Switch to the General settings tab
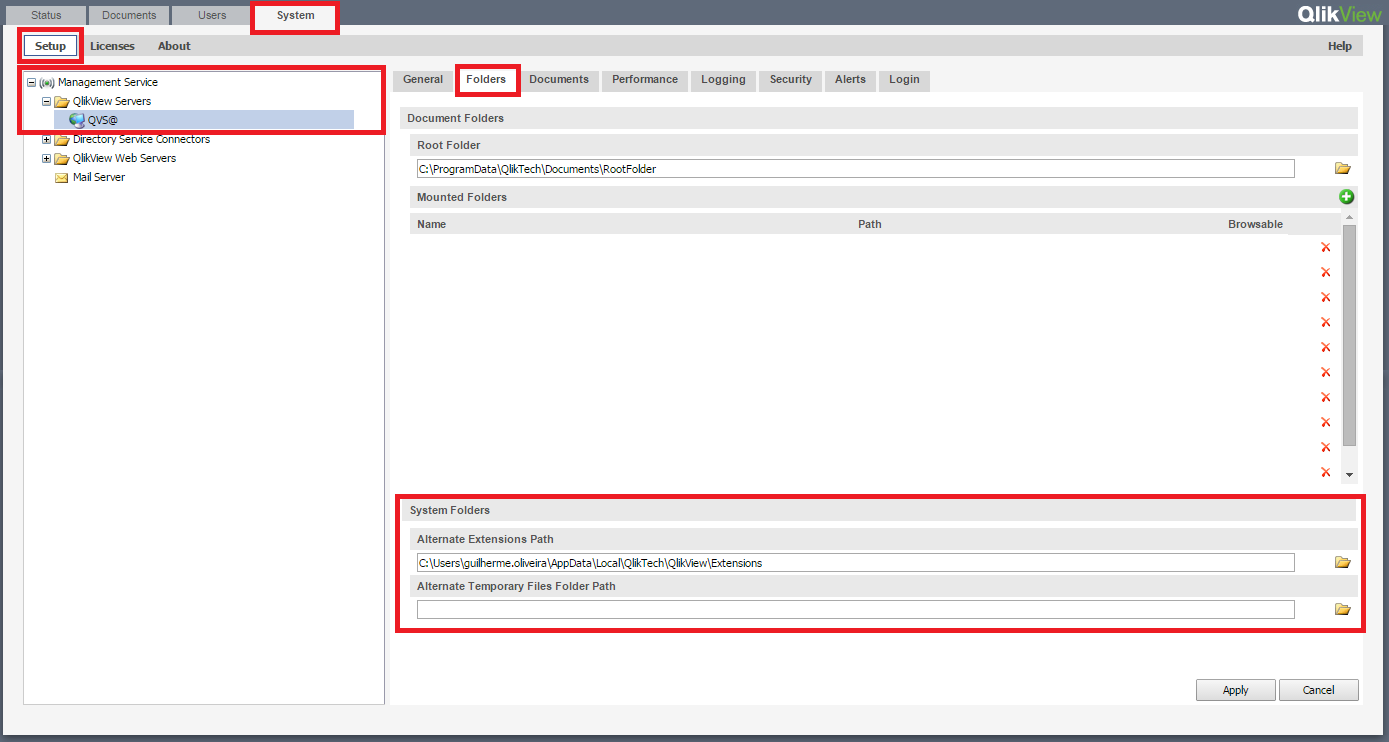This screenshot has height=742, width=1389. [423, 80]
